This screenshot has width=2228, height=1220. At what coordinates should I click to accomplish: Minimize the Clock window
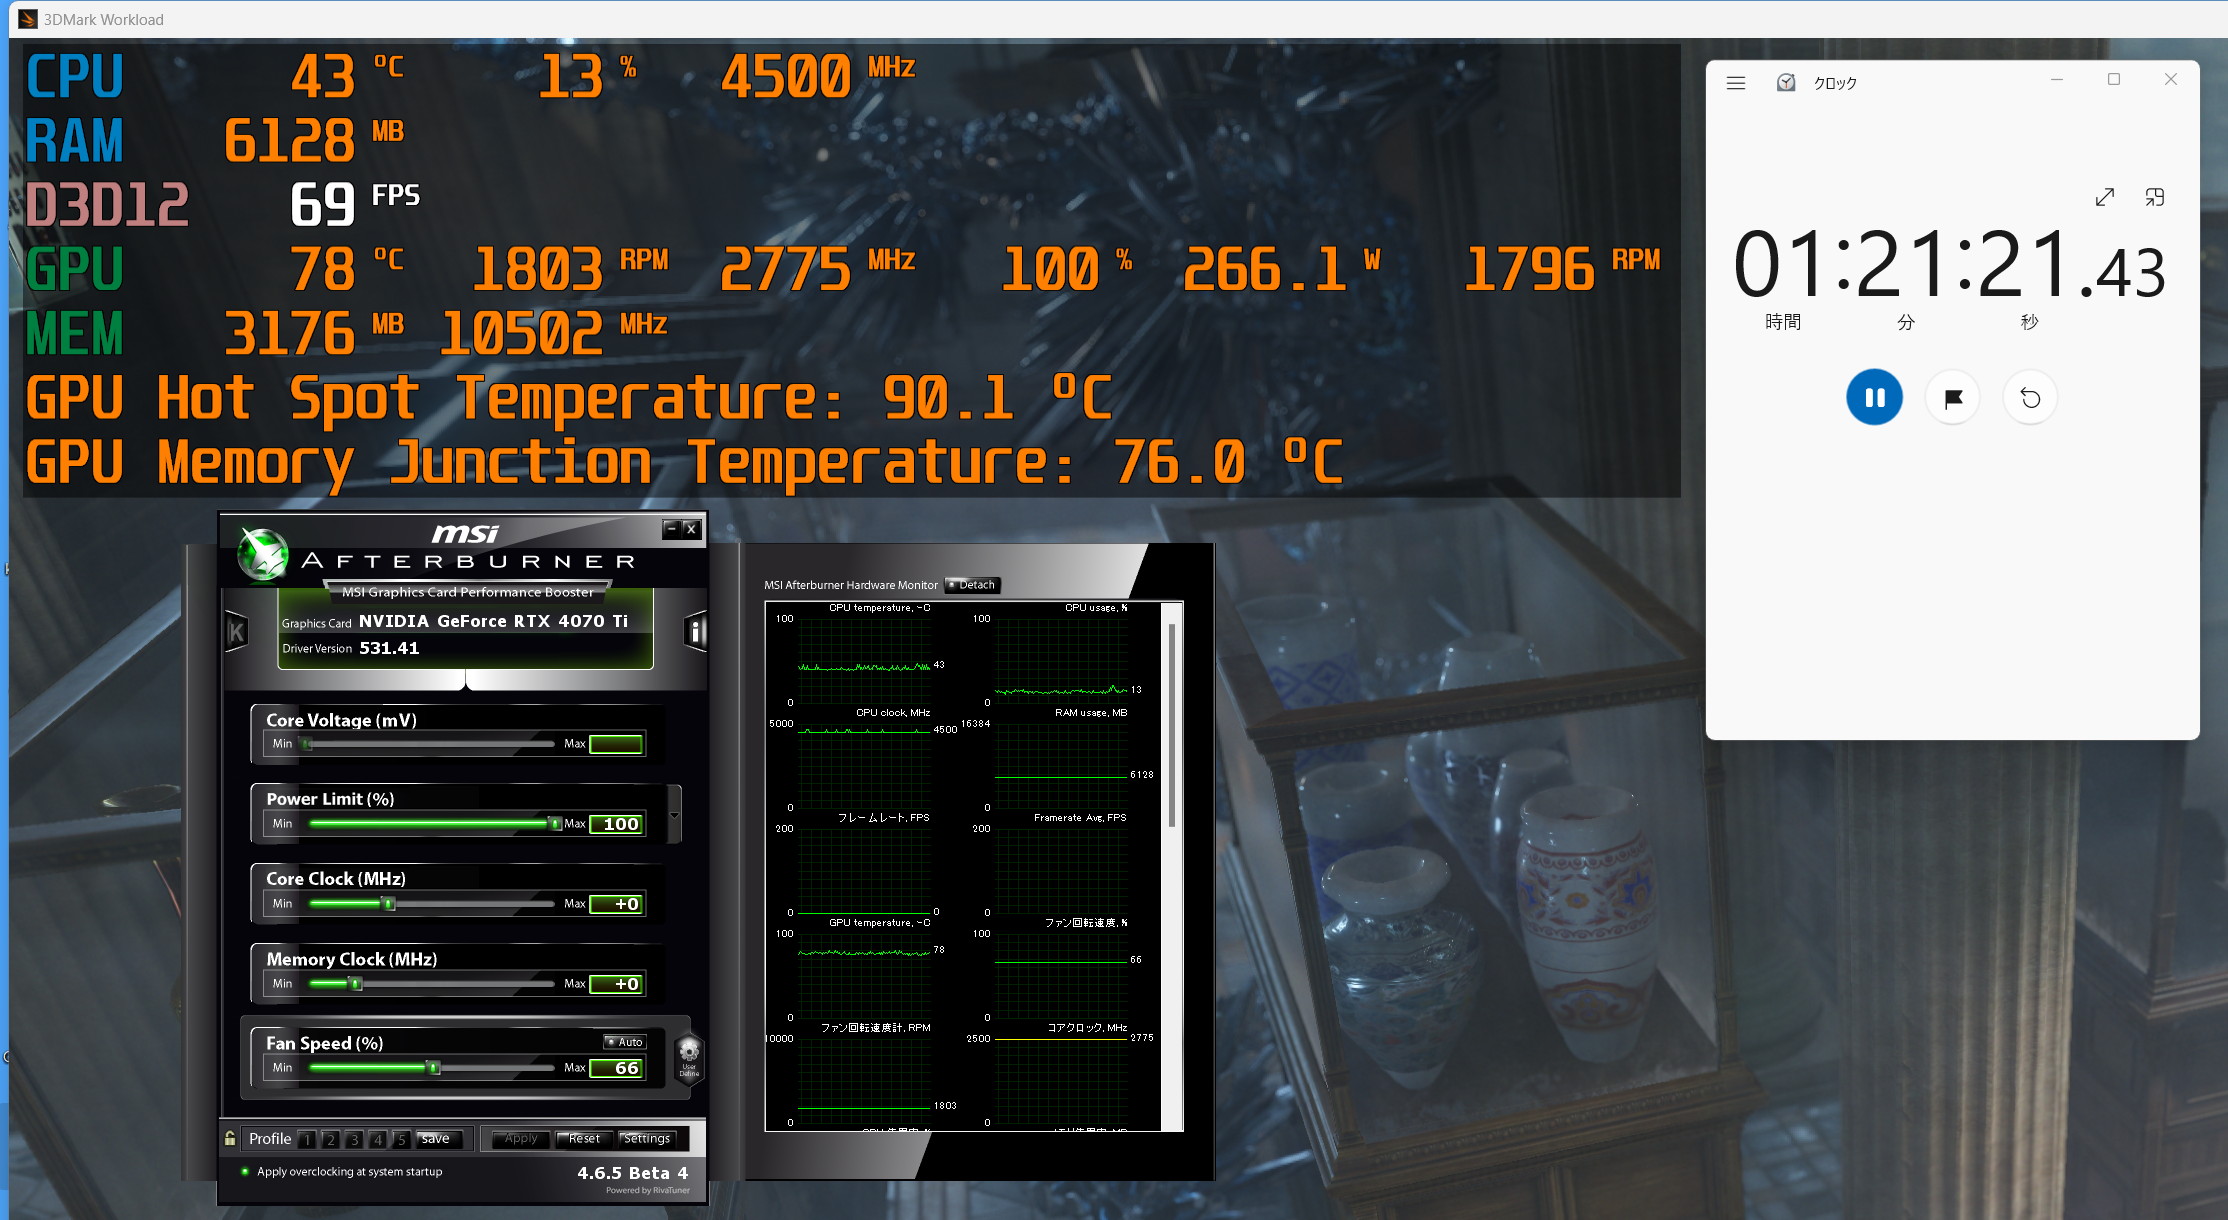pyautogui.click(x=2057, y=80)
